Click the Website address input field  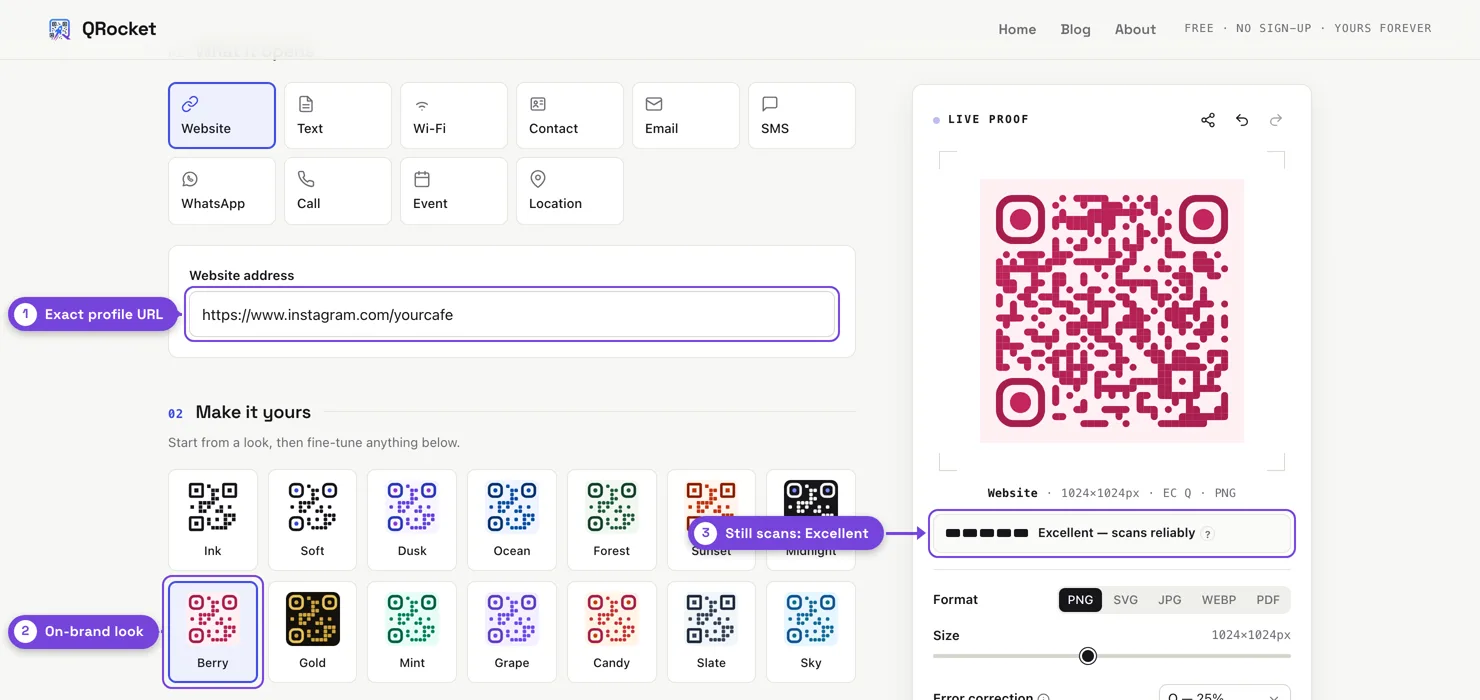(512, 315)
